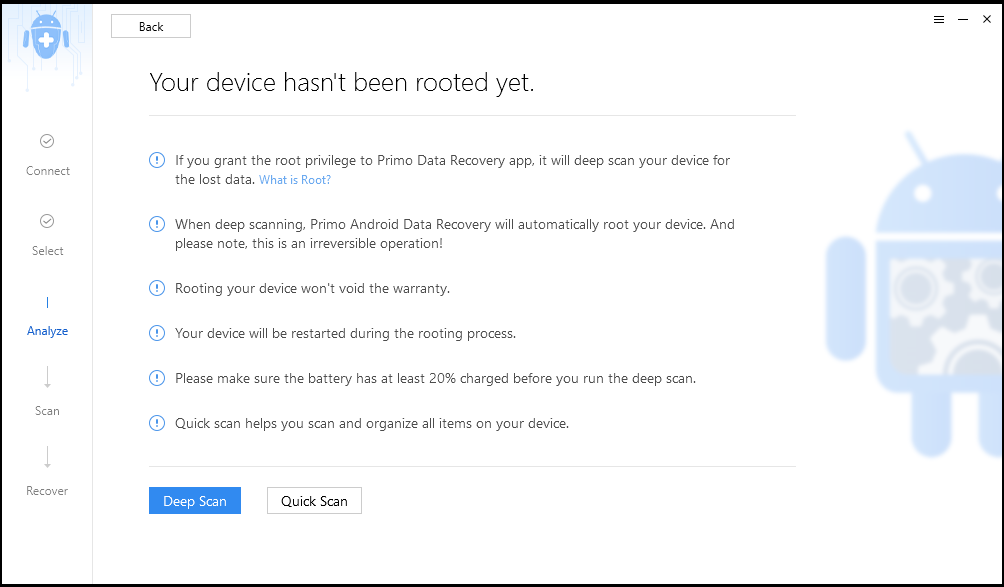The image size is (1004, 587).
Task: Click info icon beside root privilege note
Action: point(157,160)
